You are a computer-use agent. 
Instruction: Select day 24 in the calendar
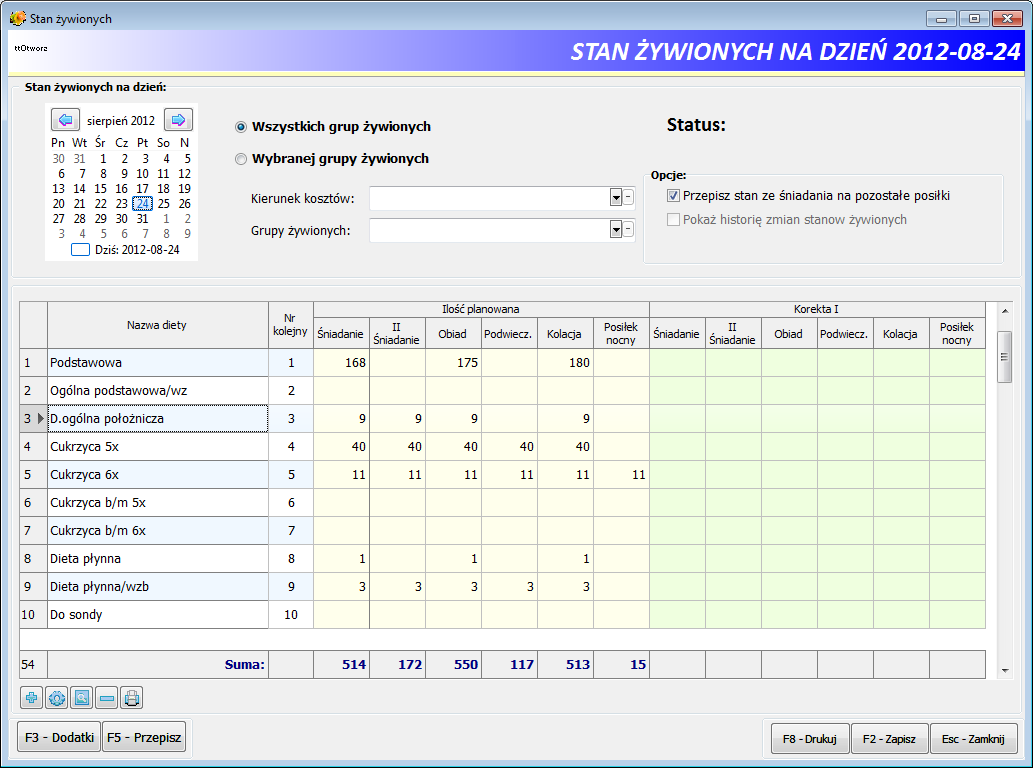[142, 204]
